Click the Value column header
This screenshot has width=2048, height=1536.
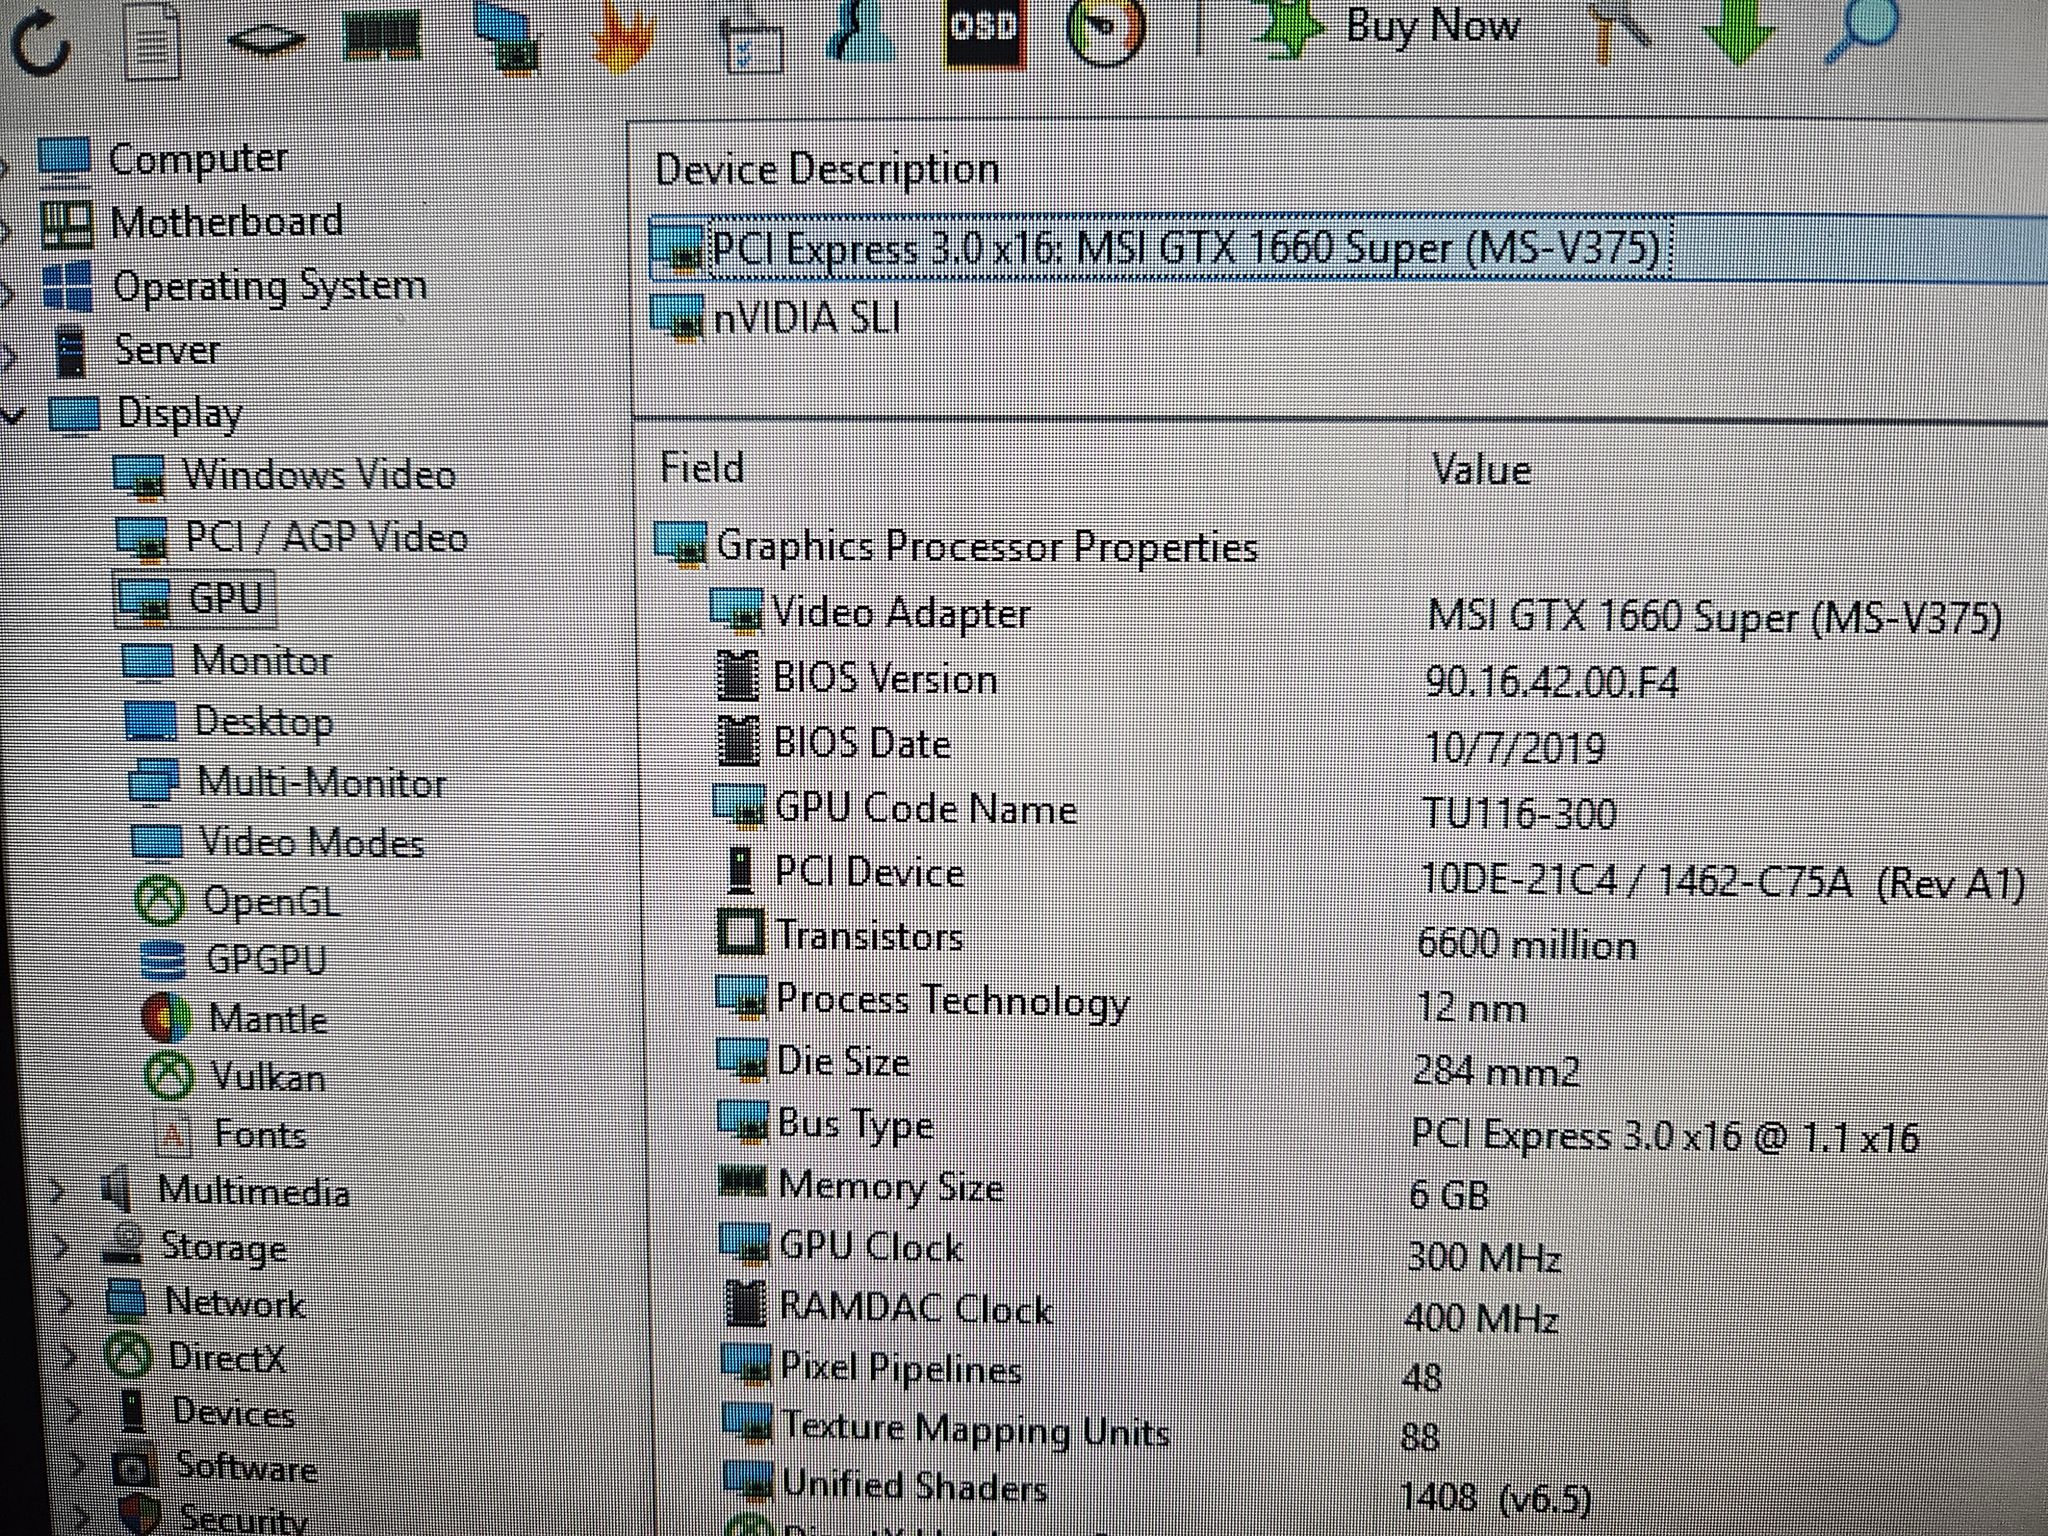1482,469
